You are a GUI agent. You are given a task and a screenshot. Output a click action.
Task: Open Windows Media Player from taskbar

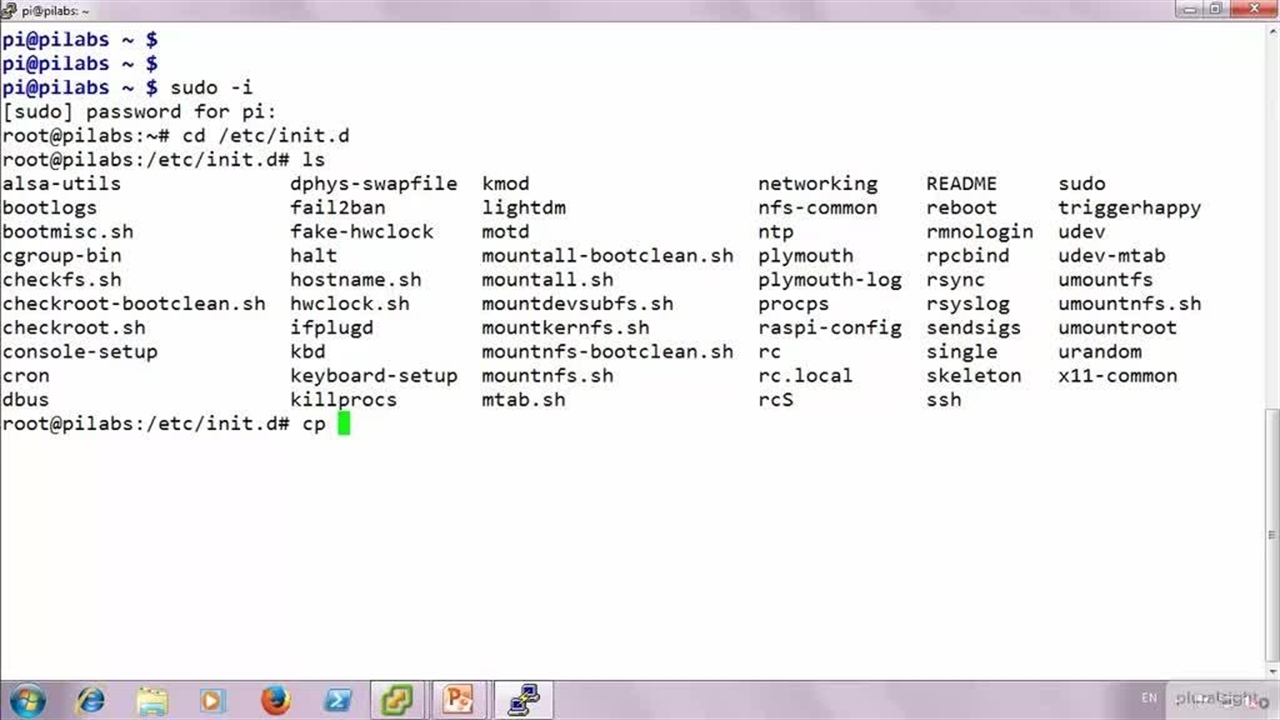point(213,699)
